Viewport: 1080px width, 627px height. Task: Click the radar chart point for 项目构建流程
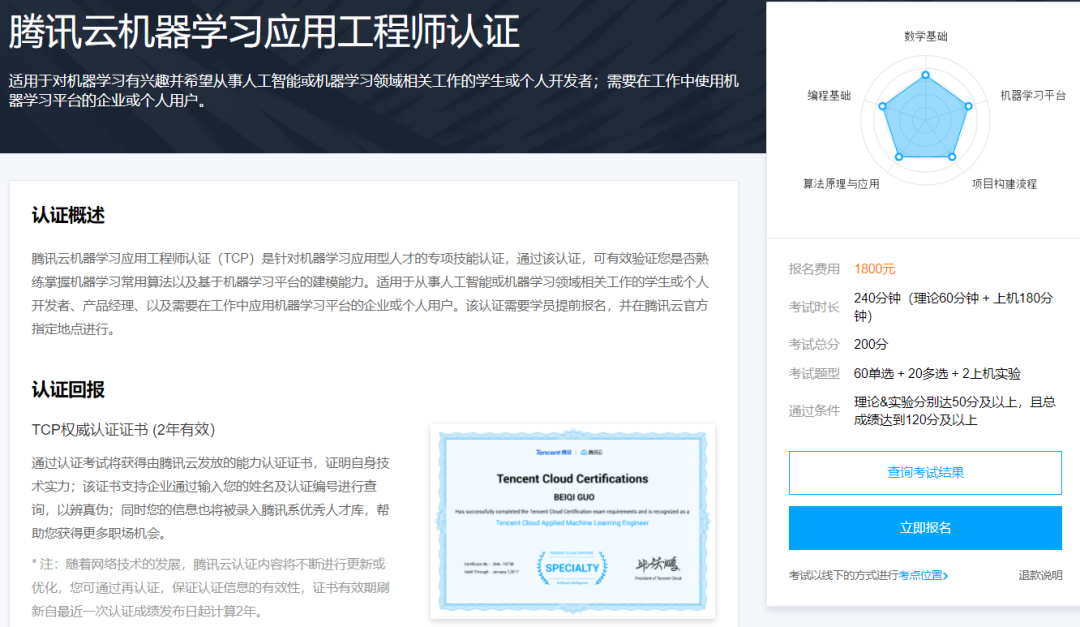[x=952, y=157]
